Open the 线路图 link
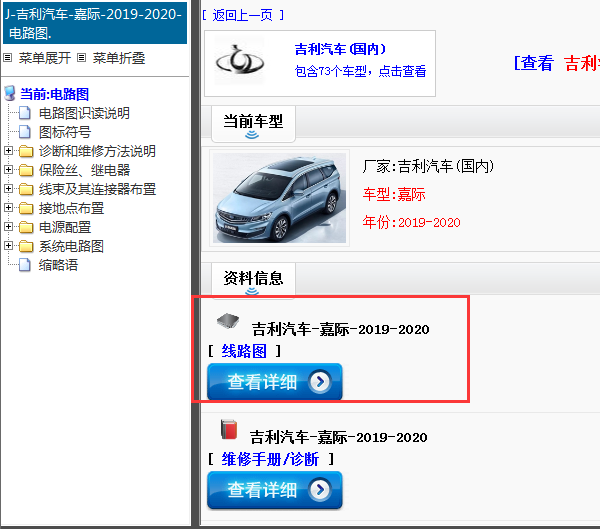Viewport: 600px width, 529px height. [244, 351]
